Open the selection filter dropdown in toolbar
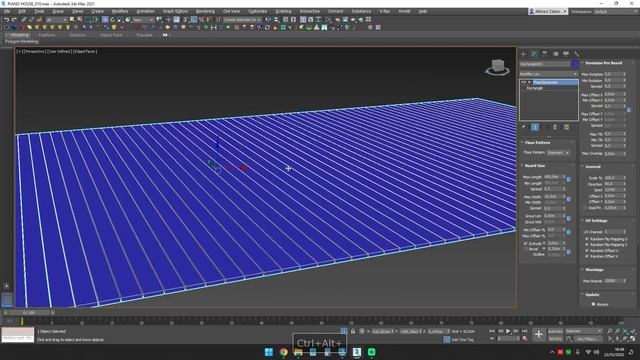 click(x=56, y=20)
